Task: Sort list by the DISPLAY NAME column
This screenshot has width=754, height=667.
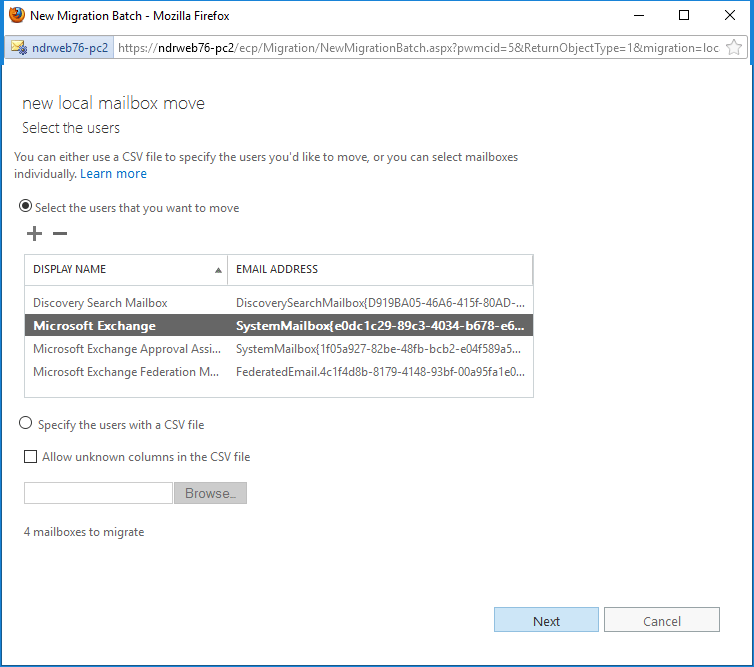Action: [x=126, y=269]
